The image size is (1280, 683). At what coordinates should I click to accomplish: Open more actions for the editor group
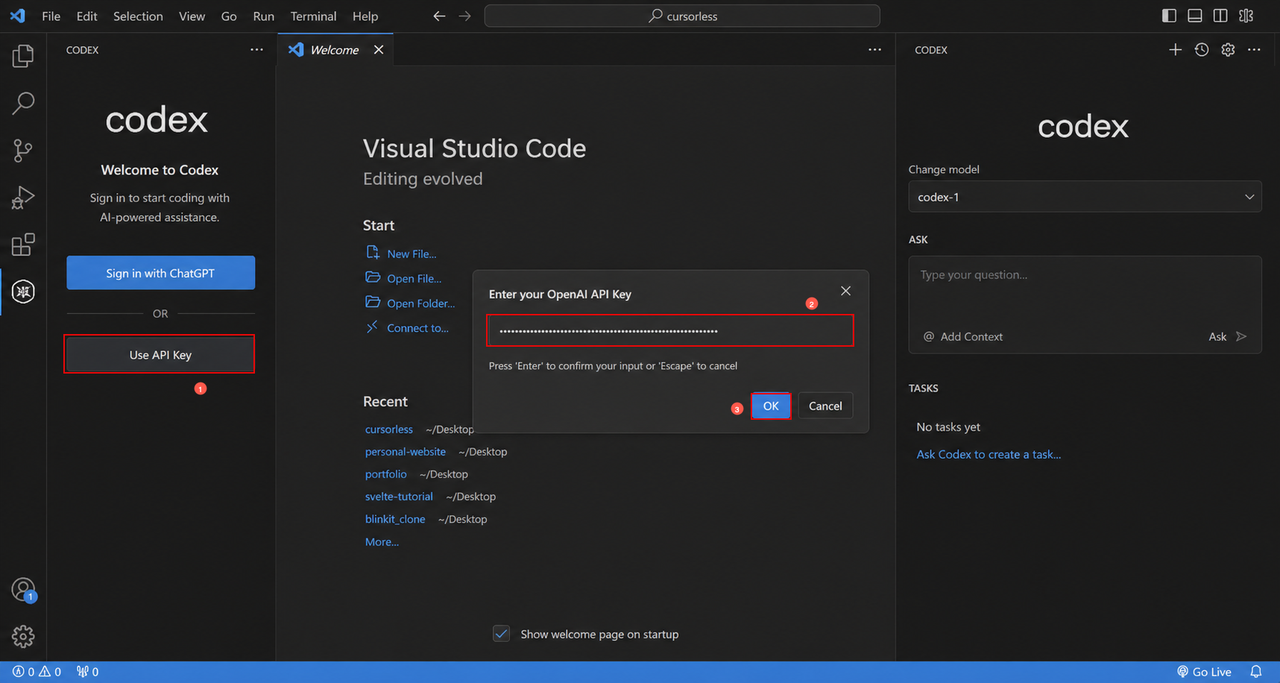coord(875,49)
